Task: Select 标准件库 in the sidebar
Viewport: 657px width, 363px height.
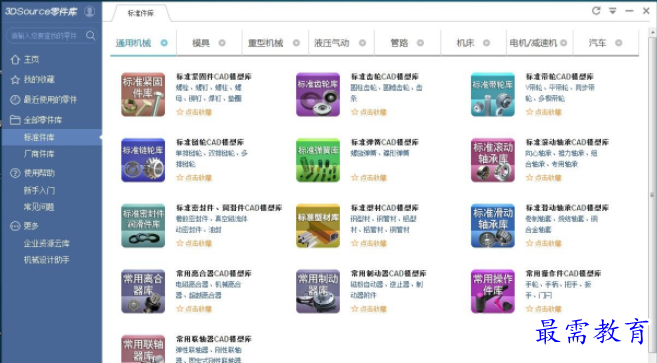Action: 51,137
